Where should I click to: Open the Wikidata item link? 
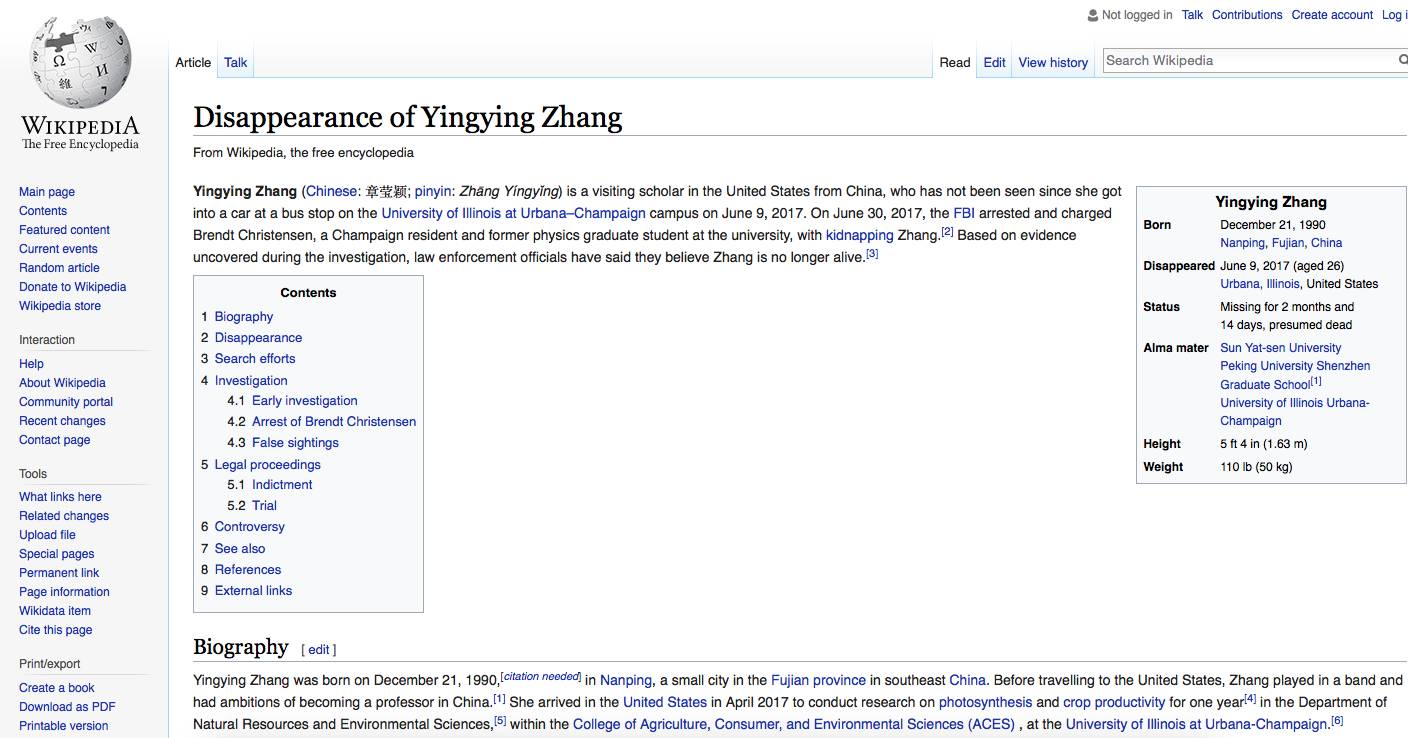pyautogui.click(x=54, y=611)
